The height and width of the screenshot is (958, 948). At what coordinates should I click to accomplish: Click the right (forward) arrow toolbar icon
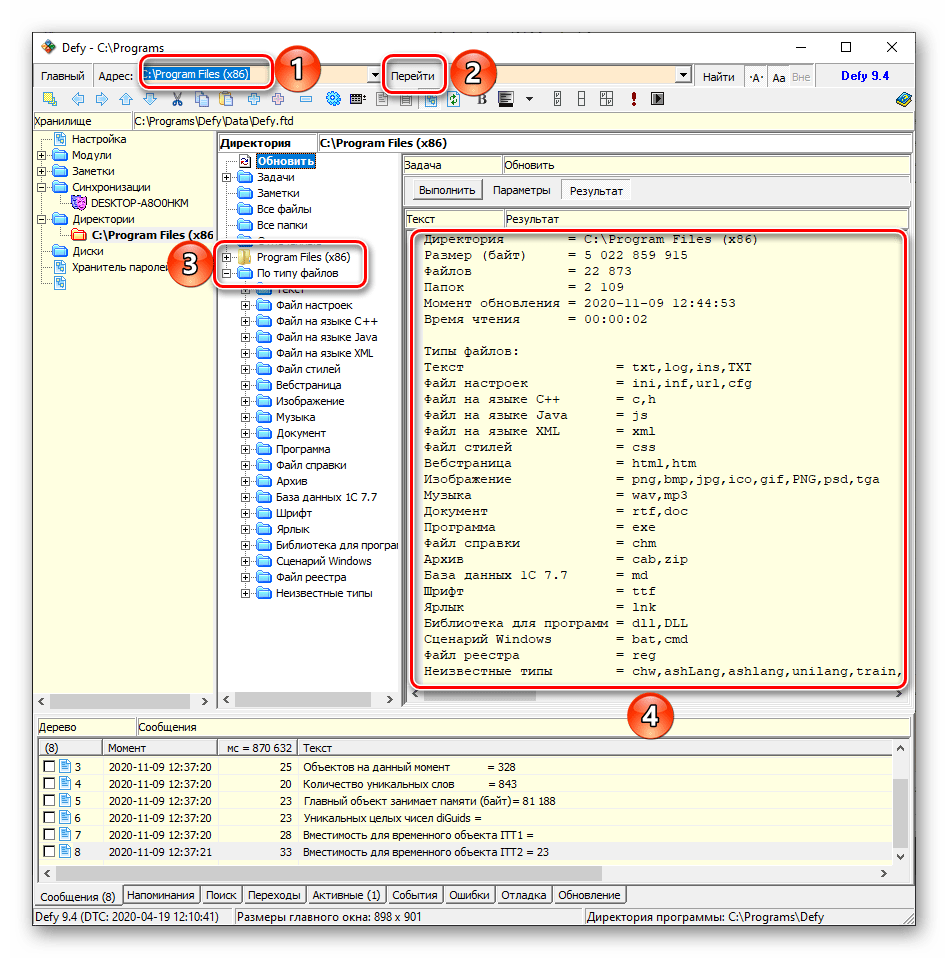pyautogui.click(x=101, y=99)
